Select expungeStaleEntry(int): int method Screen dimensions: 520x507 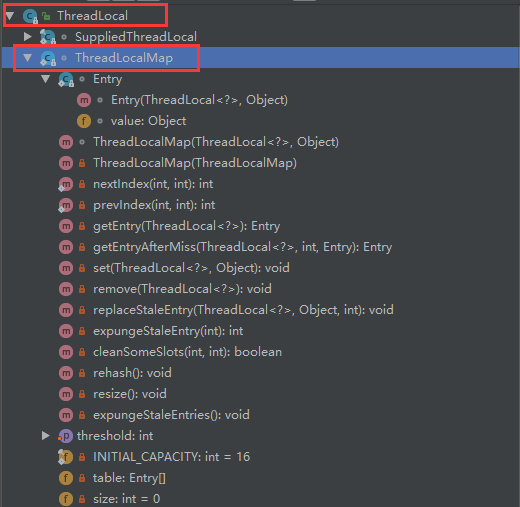click(168, 331)
